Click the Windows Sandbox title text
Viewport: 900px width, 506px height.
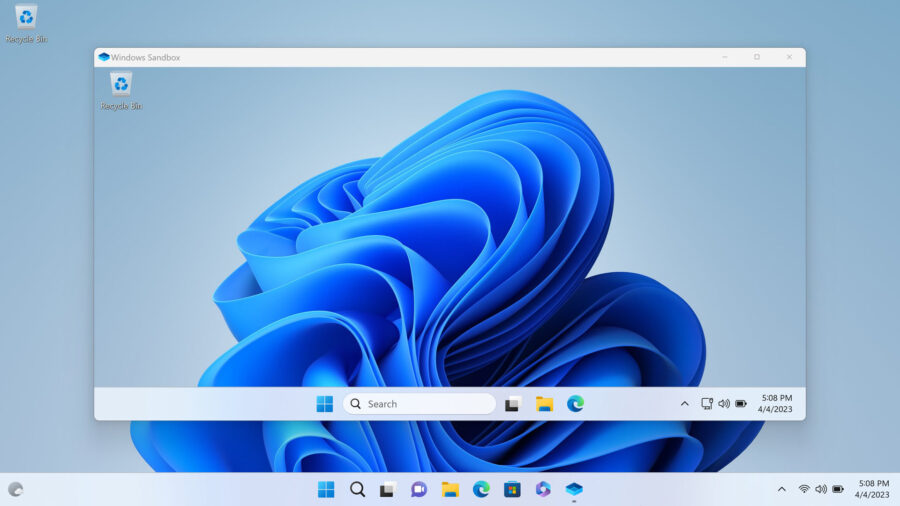145,57
